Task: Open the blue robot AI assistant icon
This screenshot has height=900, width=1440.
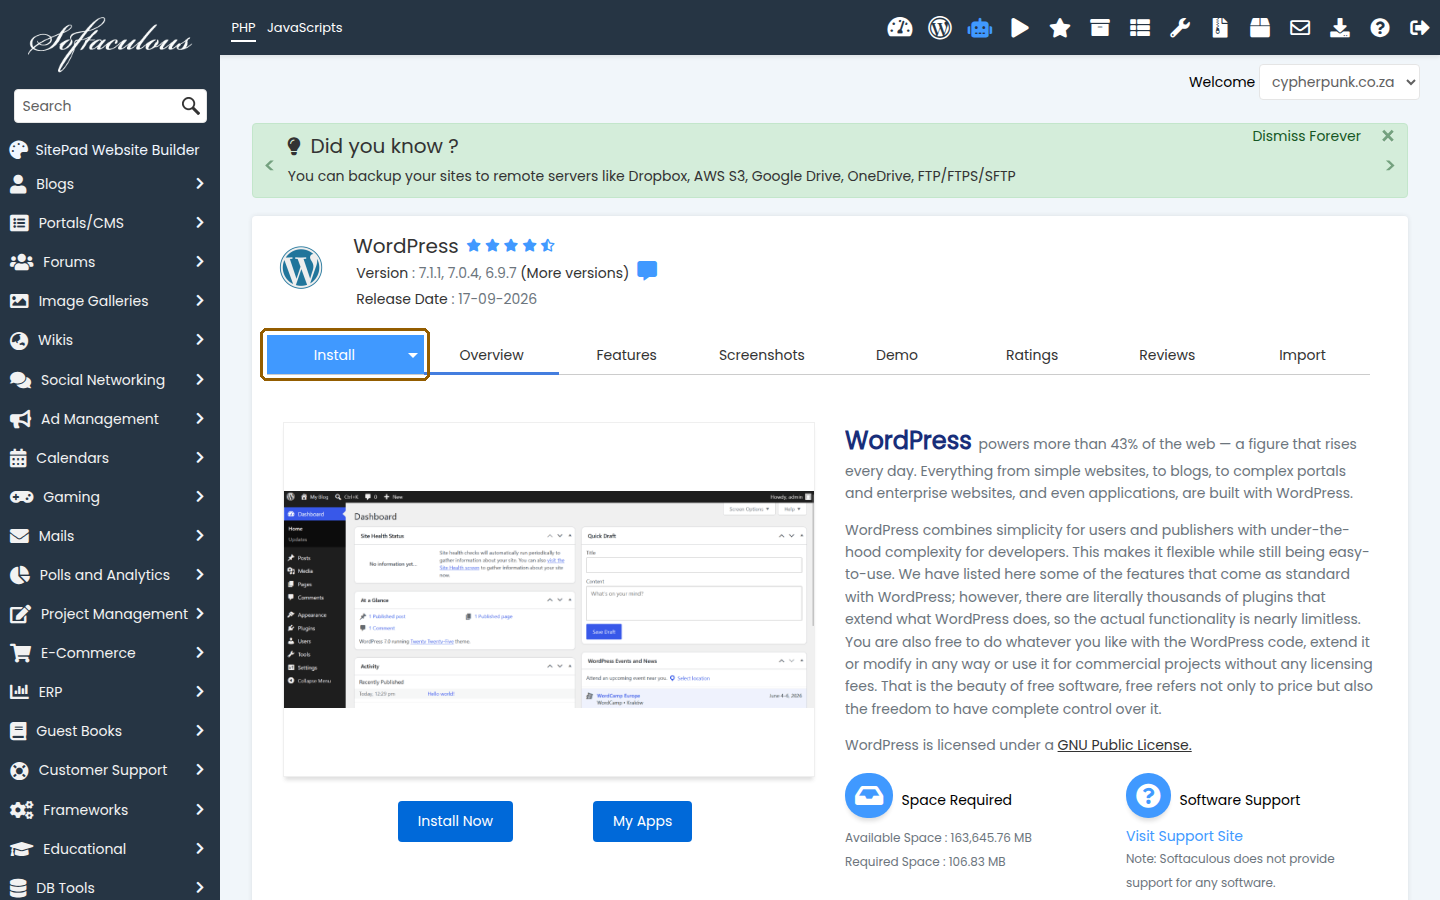Action: pos(980,28)
